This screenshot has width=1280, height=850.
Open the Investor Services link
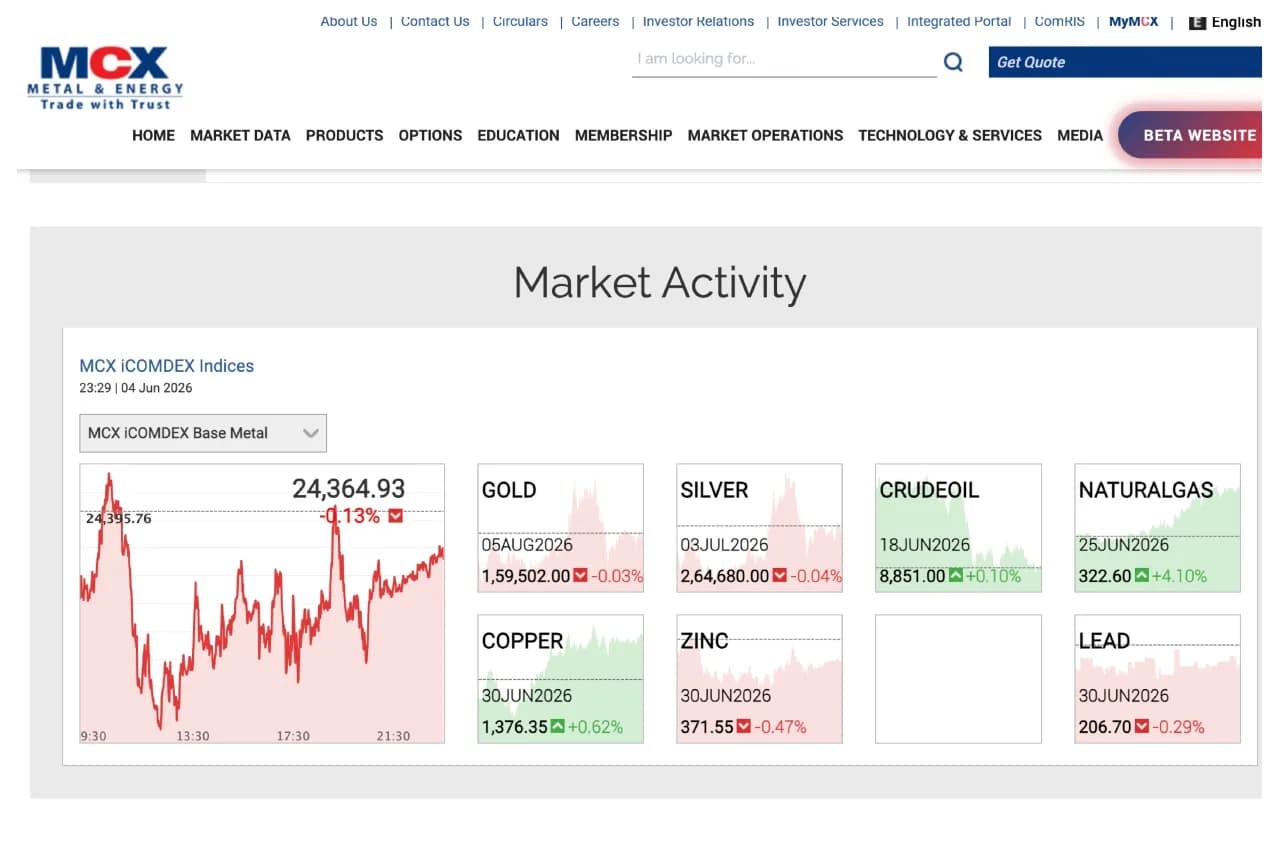pyautogui.click(x=830, y=21)
